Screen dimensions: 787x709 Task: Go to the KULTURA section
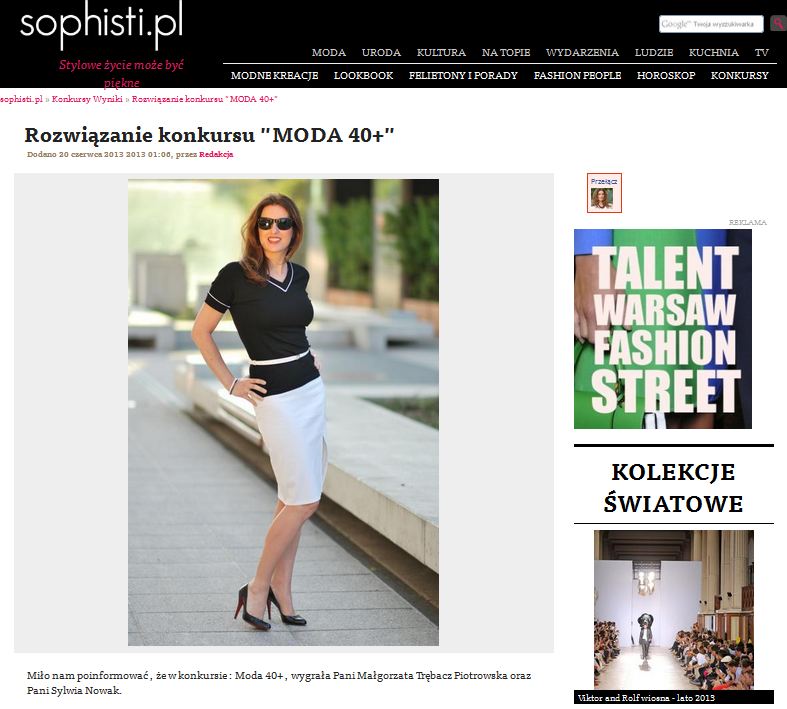tap(441, 53)
